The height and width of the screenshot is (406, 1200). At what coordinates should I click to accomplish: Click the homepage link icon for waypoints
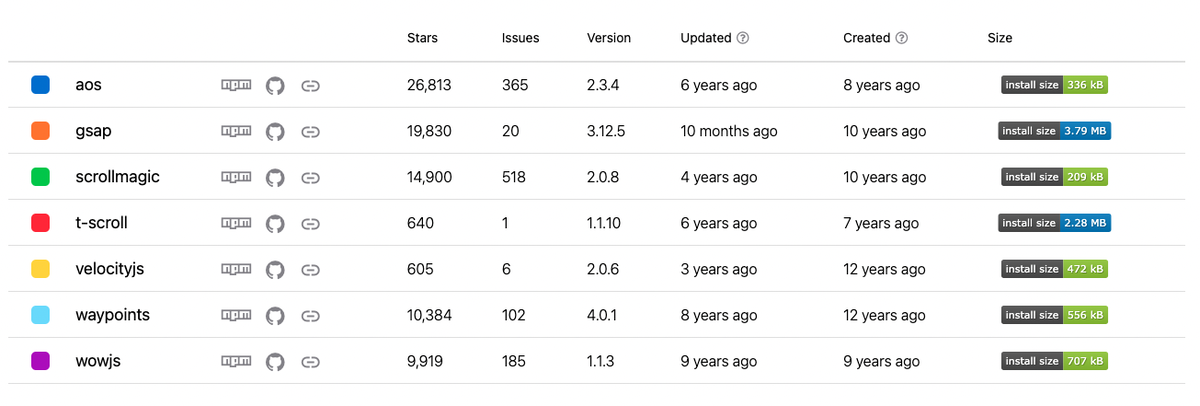(x=310, y=315)
